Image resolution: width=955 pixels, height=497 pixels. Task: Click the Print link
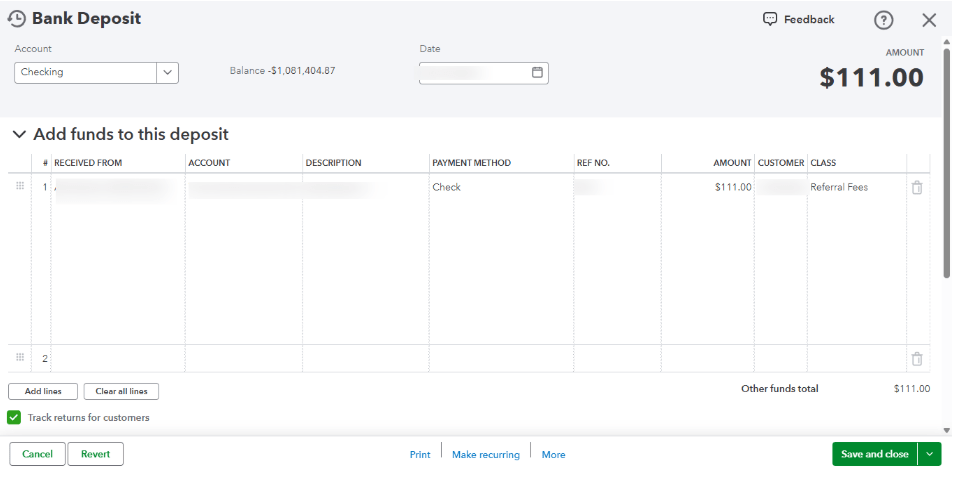(420, 454)
